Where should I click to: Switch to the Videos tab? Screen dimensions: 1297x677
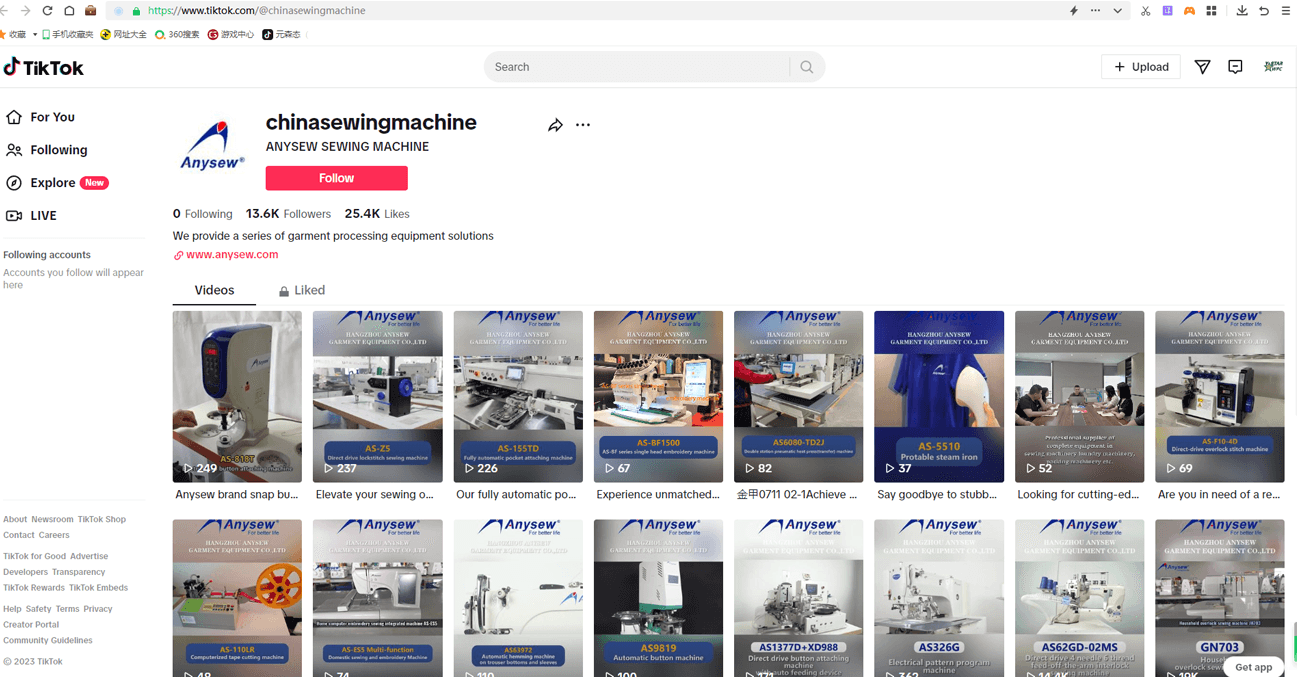tap(214, 290)
